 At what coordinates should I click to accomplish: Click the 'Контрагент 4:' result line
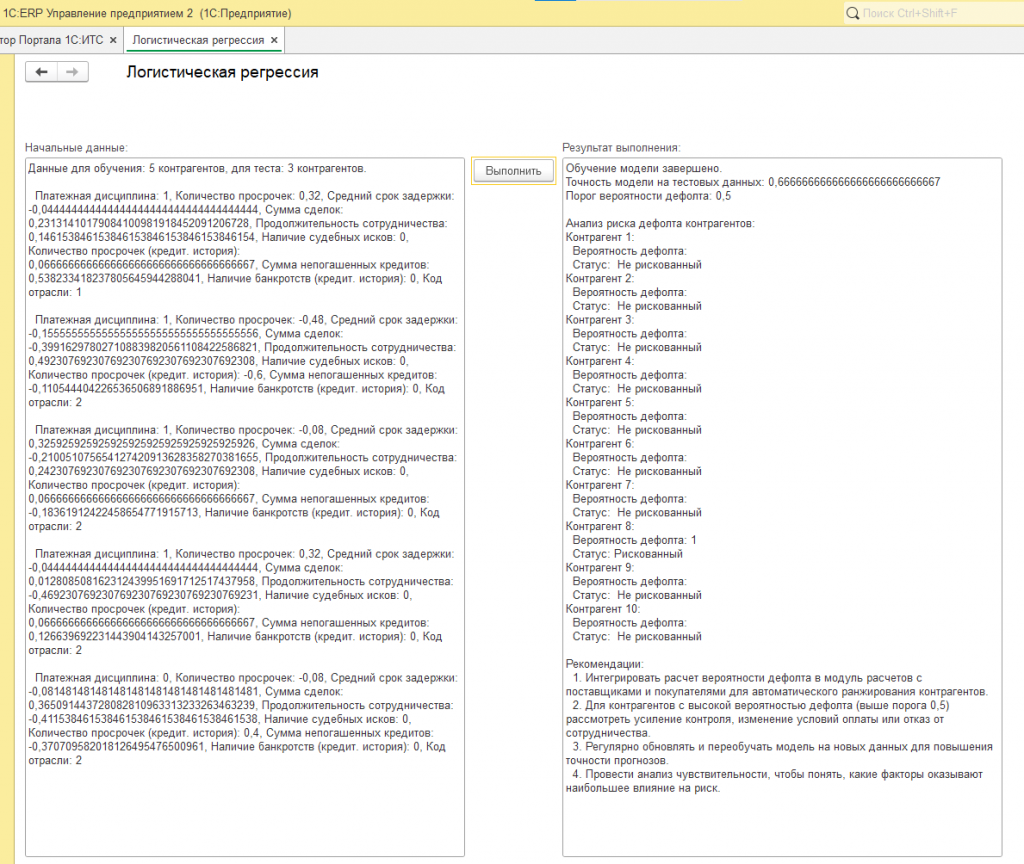600,361
